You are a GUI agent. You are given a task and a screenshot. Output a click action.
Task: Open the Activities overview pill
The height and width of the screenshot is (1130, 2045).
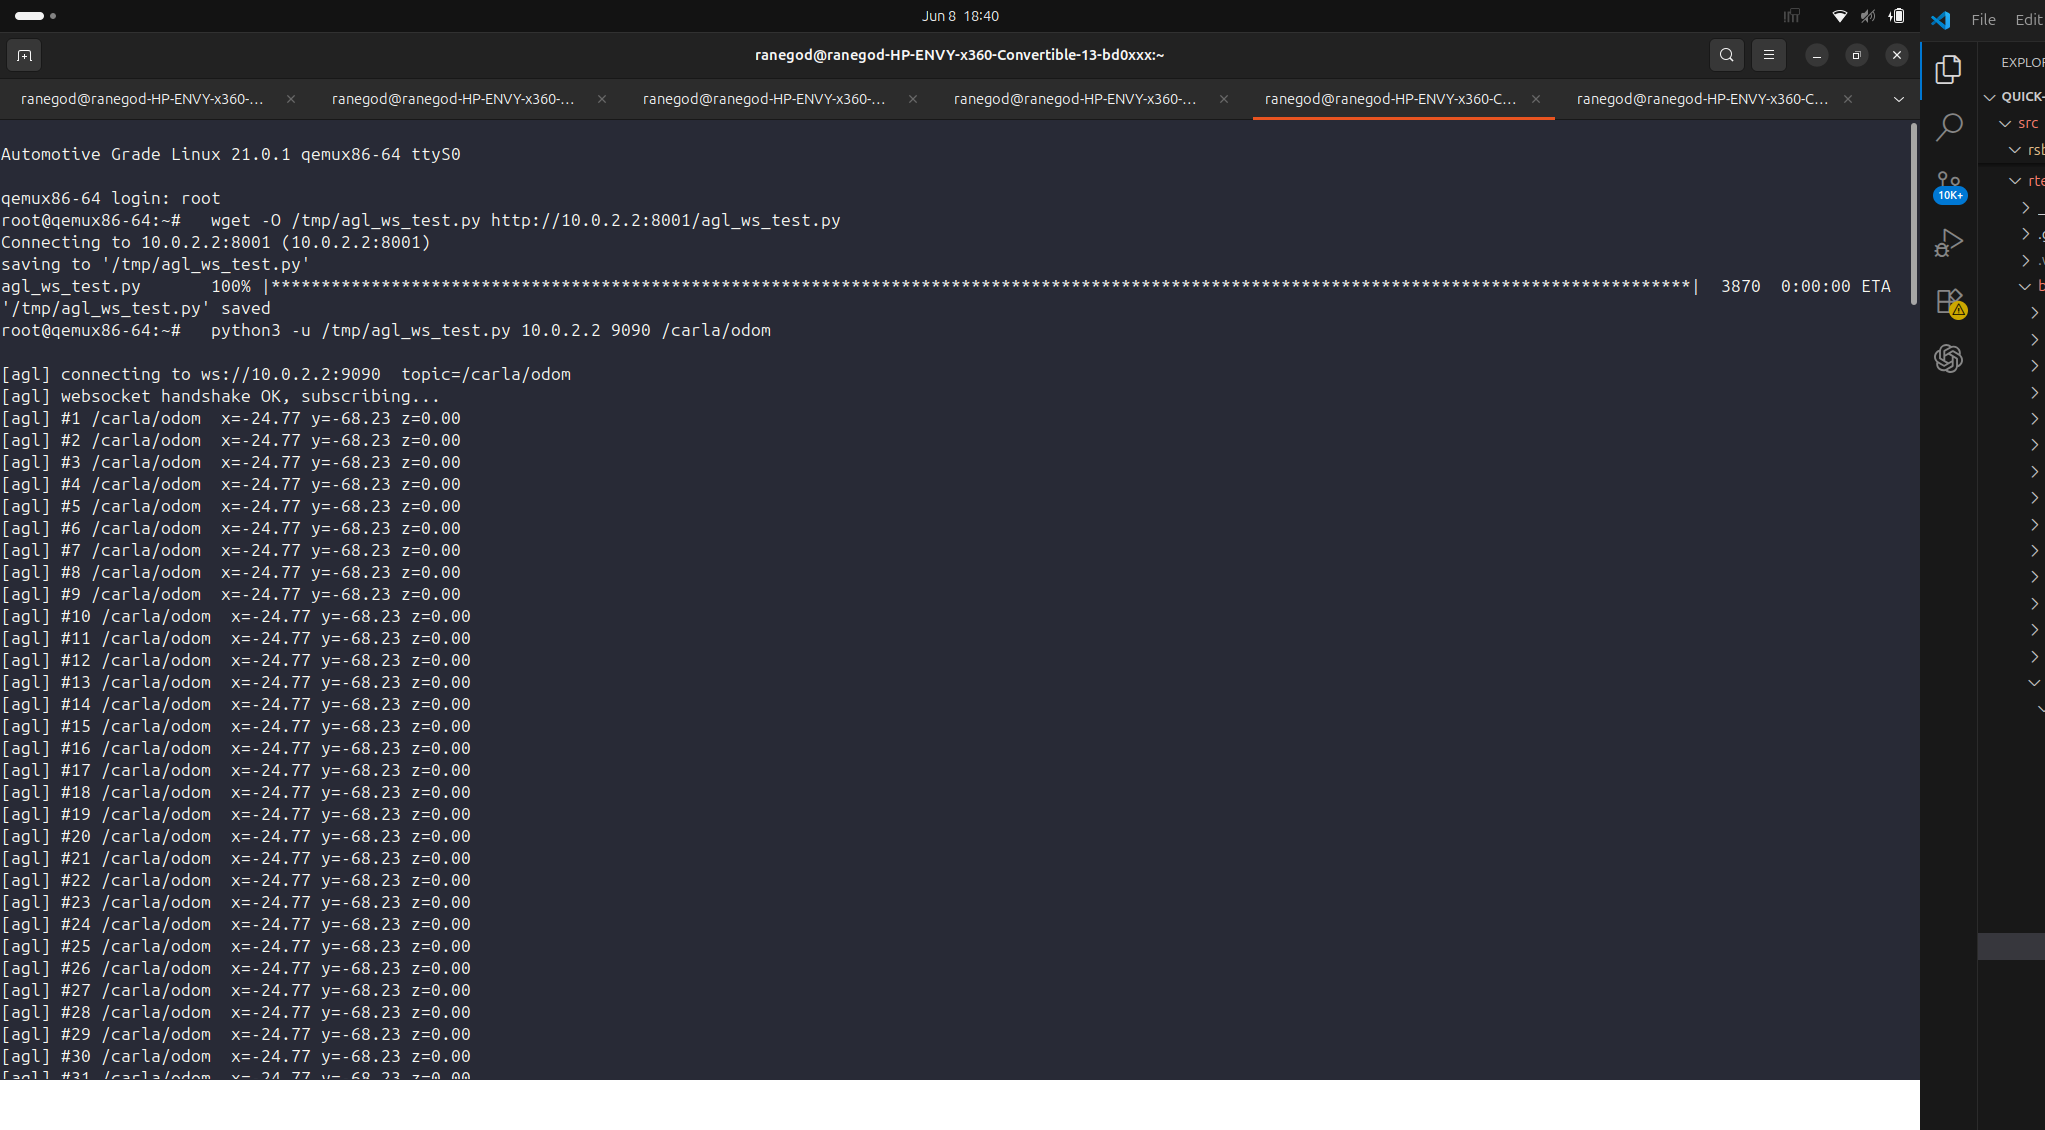point(35,16)
